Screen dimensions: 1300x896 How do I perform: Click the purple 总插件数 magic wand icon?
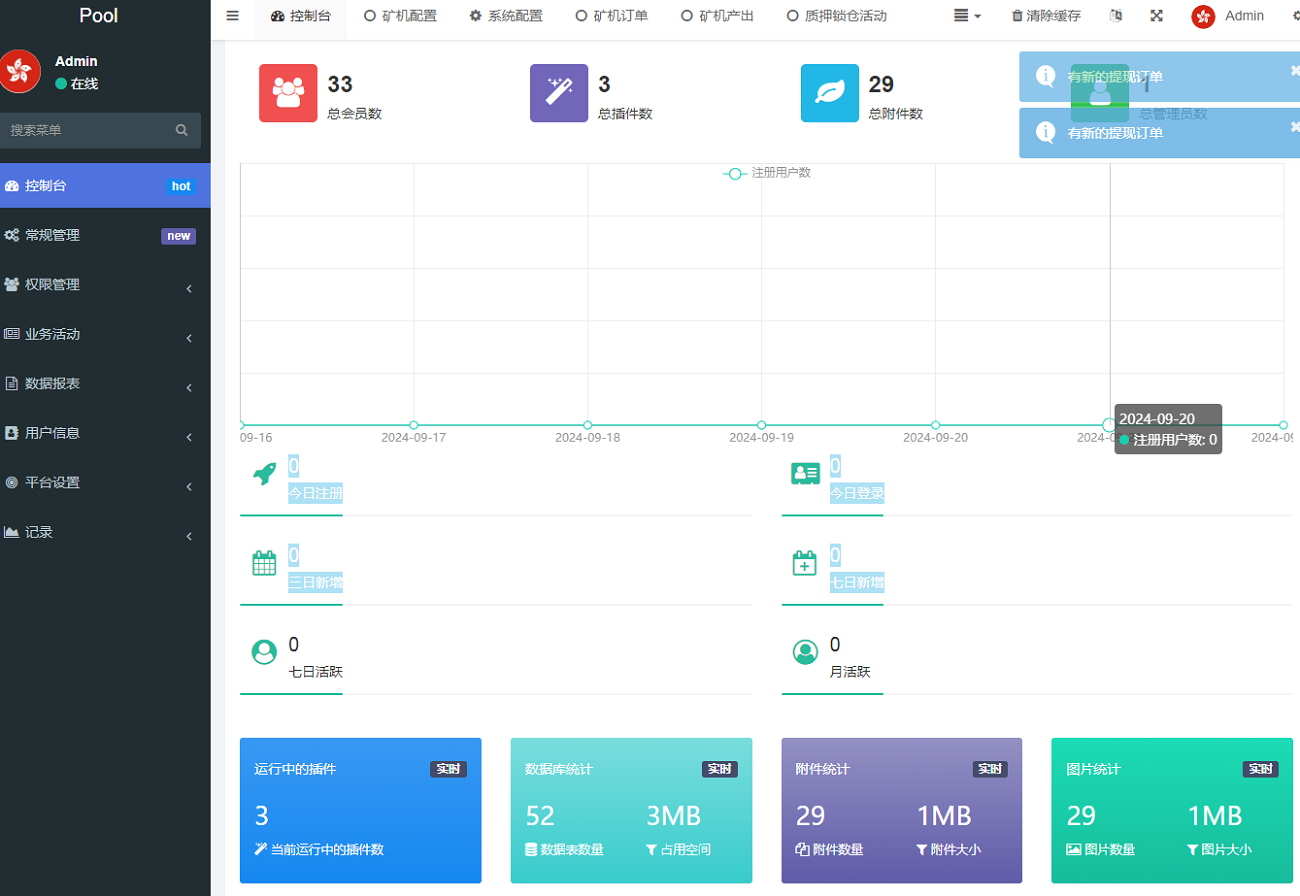tap(559, 93)
